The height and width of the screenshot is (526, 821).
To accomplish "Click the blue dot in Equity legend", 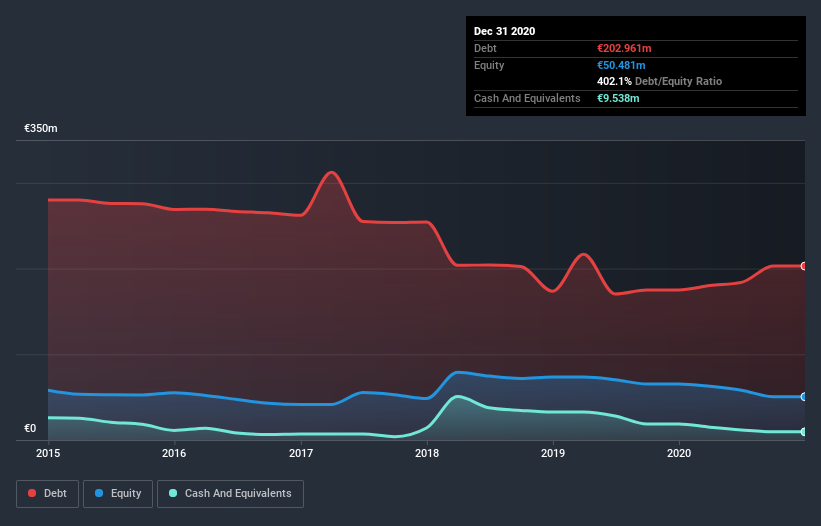I will (x=99, y=493).
